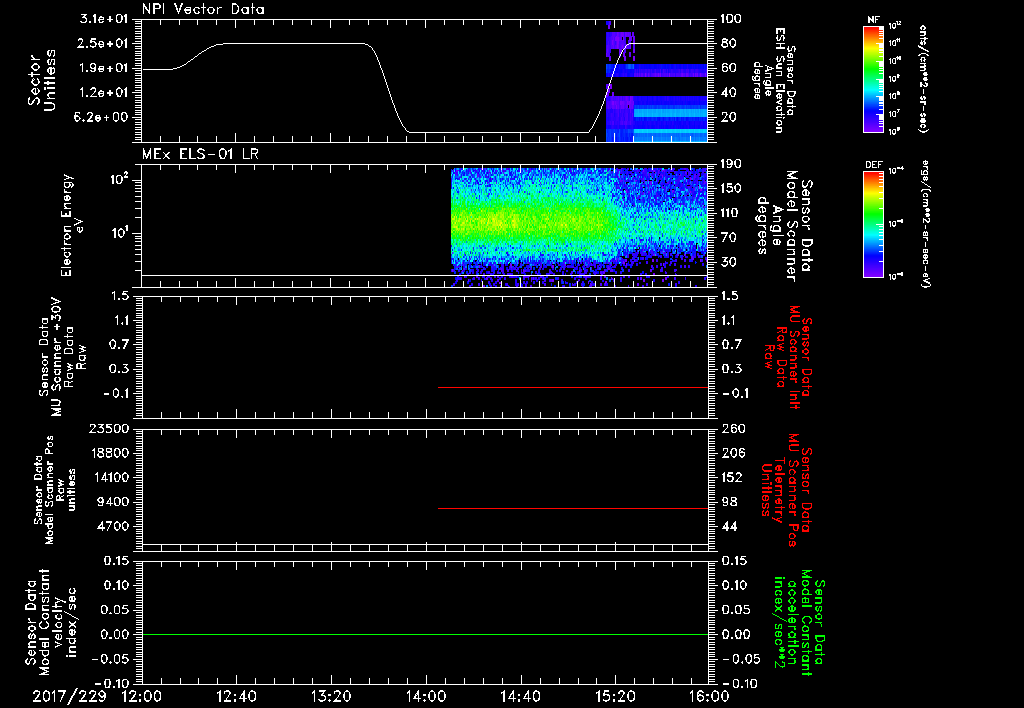Click the red 'MU Scanner Init' axis title

[787, 357]
